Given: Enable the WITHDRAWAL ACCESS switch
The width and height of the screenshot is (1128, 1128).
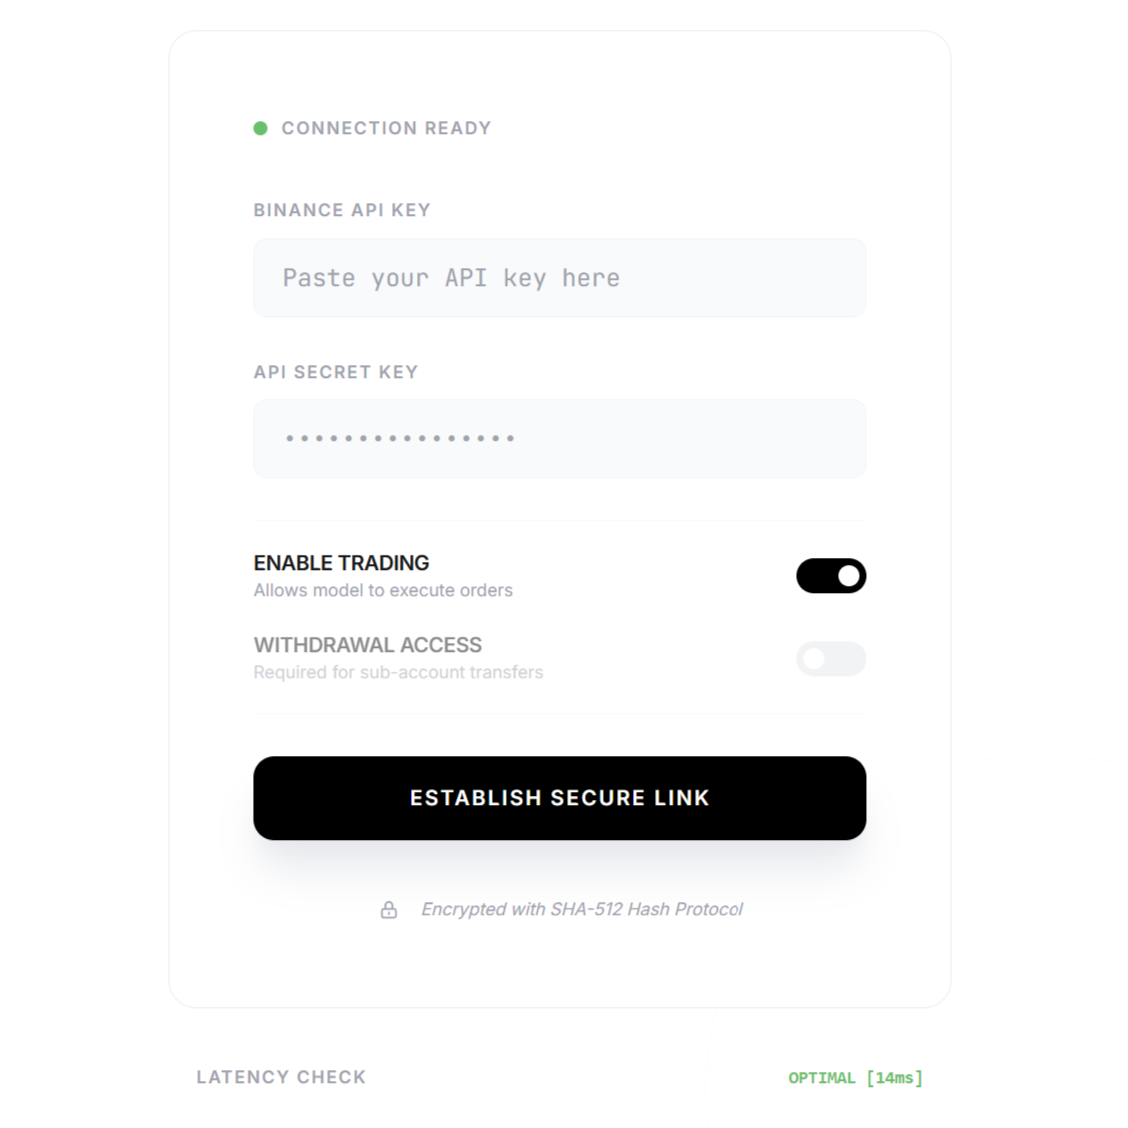Looking at the screenshot, I should tap(831, 659).
